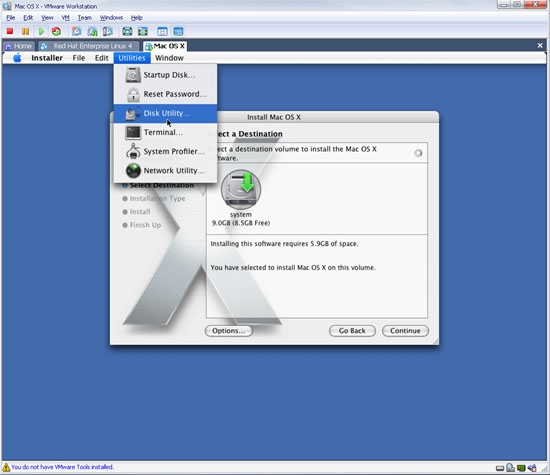Click the VMware Tools warning triangle icon

(6, 467)
